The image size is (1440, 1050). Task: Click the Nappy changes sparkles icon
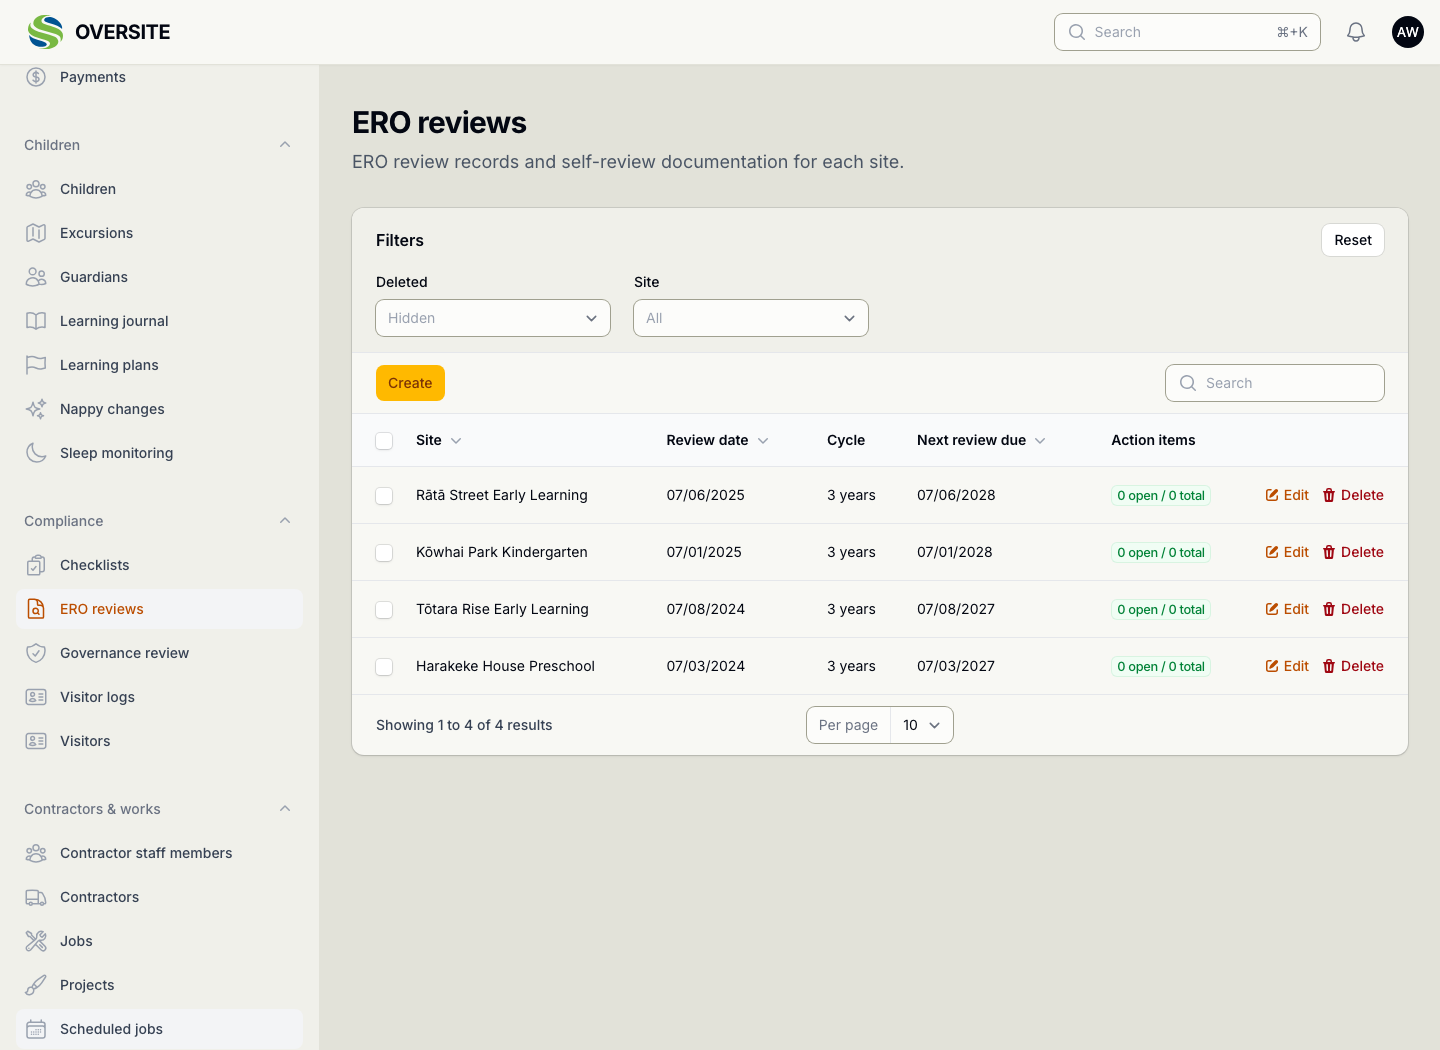pyautogui.click(x=36, y=409)
